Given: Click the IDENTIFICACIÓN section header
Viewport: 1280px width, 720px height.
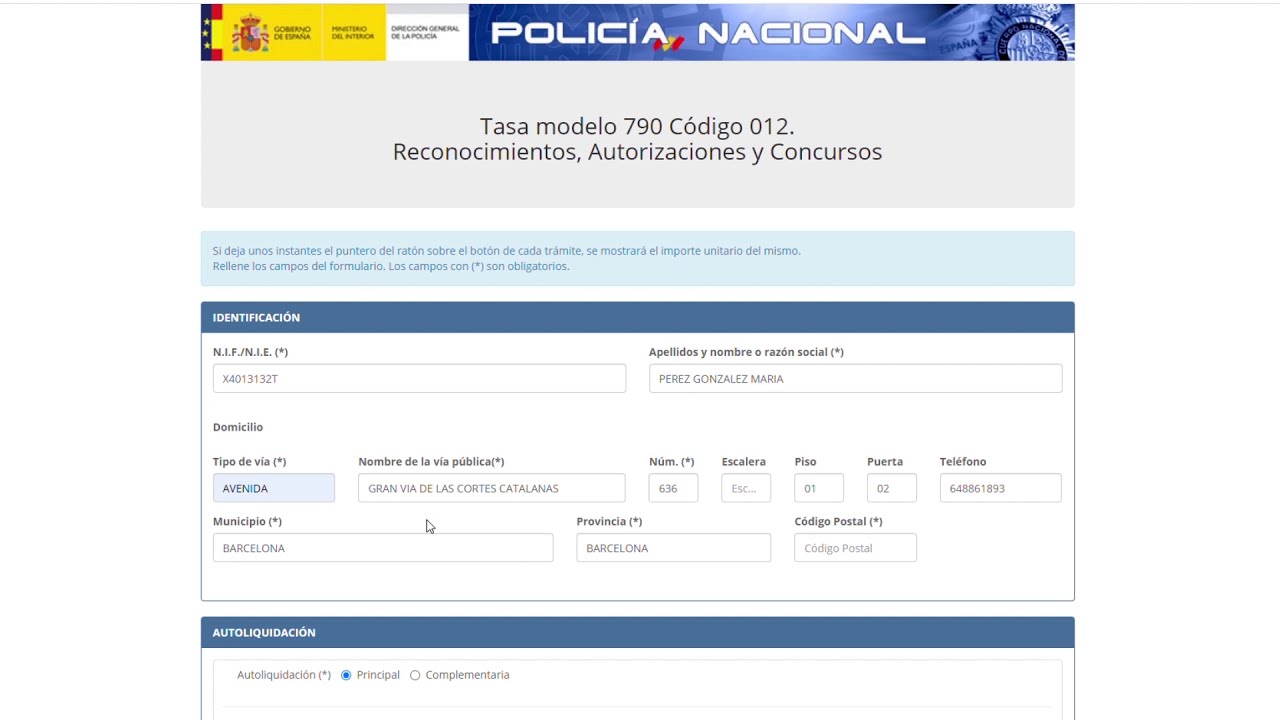Looking at the screenshot, I should pyautogui.click(x=638, y=317).
